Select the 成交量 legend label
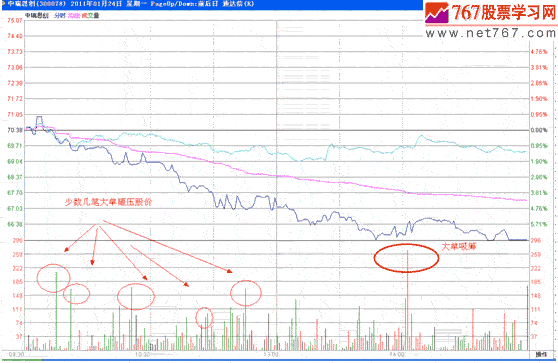 (90, 15)
